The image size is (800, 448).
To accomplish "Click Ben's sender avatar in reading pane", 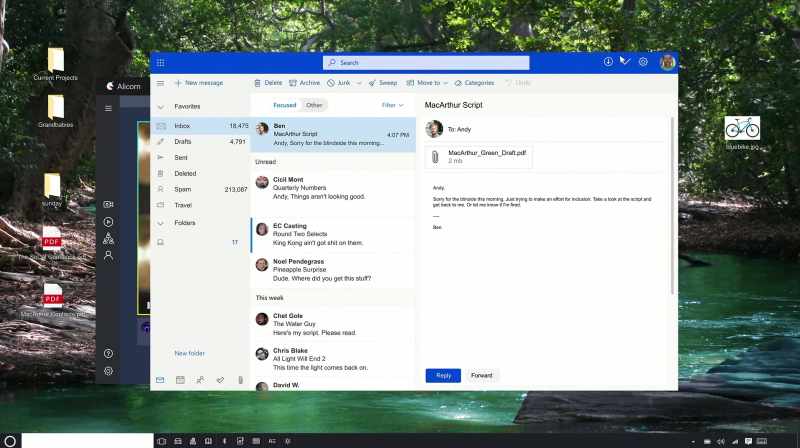I will pos(434,129).
